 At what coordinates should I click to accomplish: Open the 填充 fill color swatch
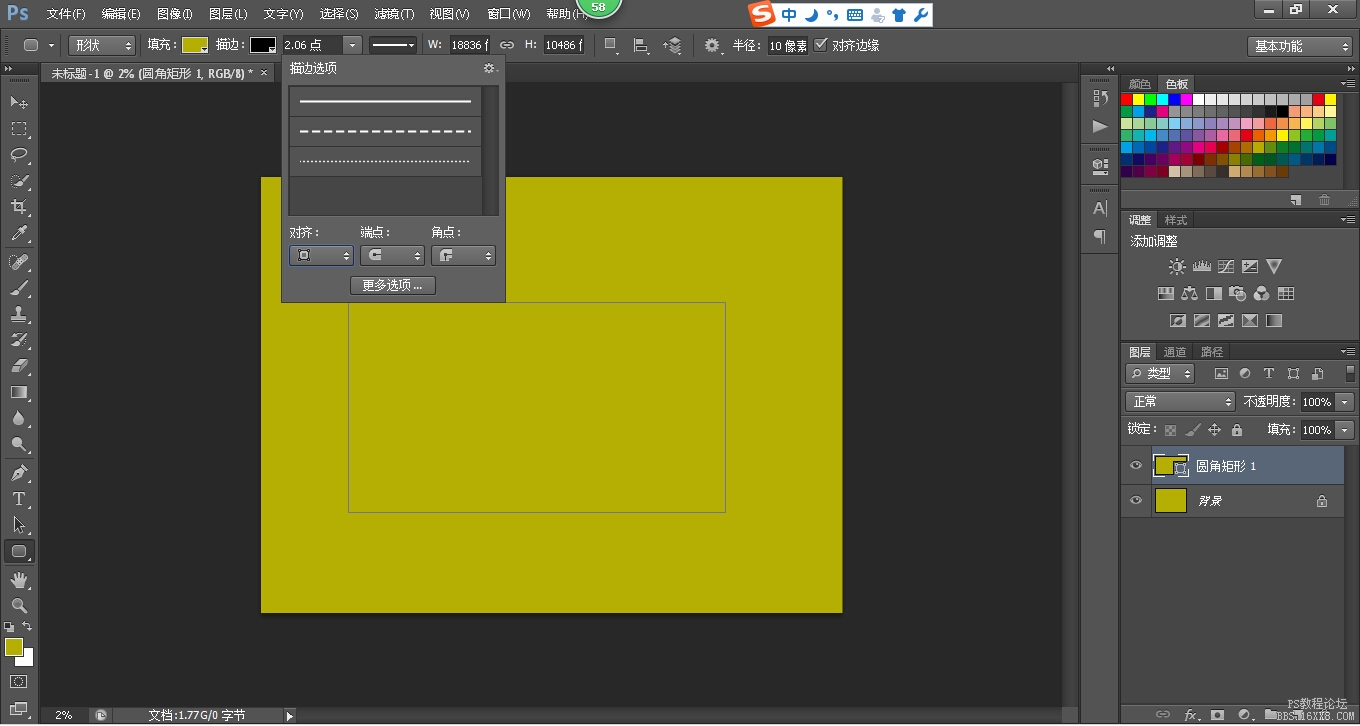(x=195, y=45)
